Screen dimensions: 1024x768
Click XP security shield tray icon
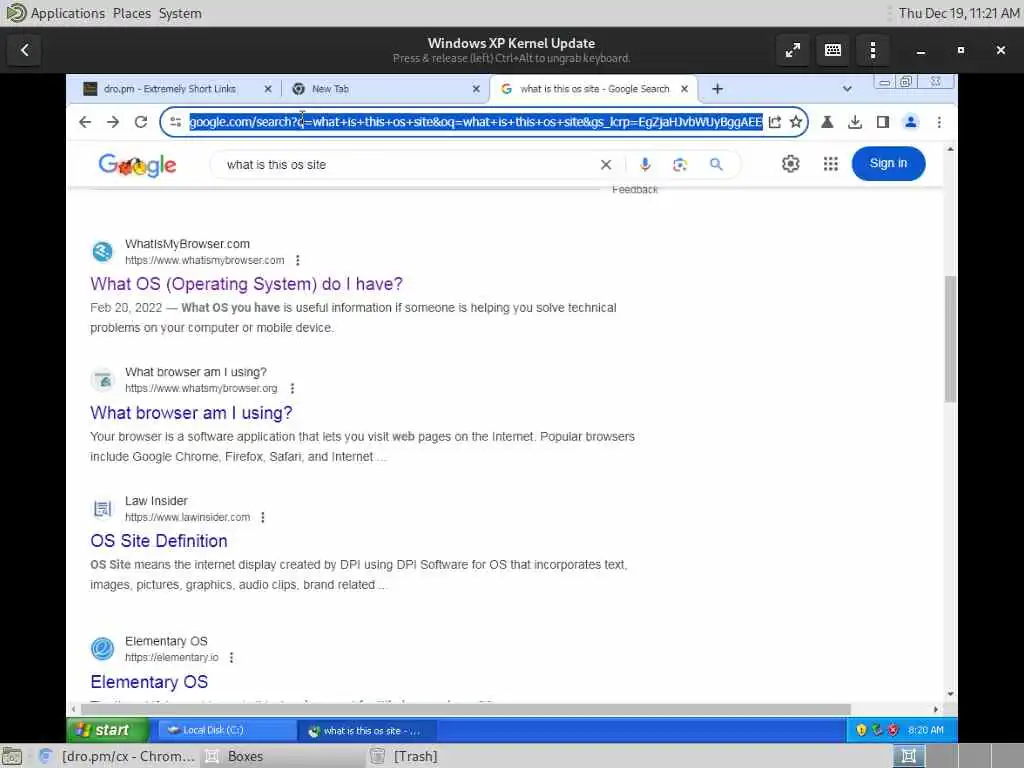point(861,730)
